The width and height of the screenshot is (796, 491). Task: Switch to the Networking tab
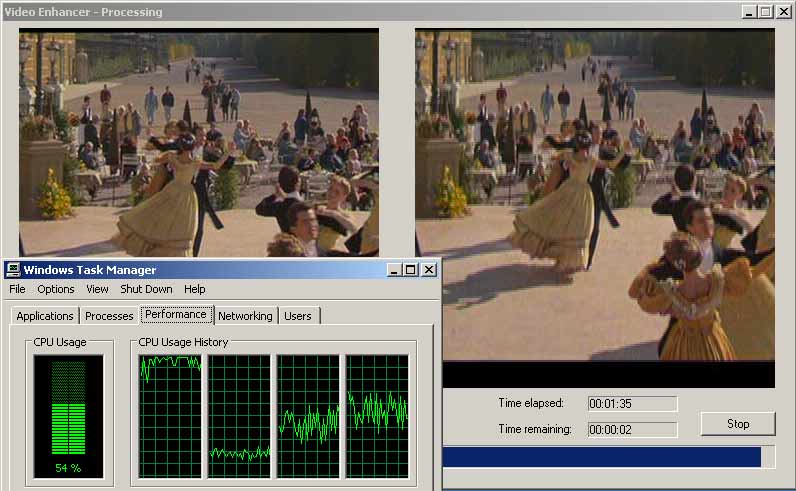245,316
